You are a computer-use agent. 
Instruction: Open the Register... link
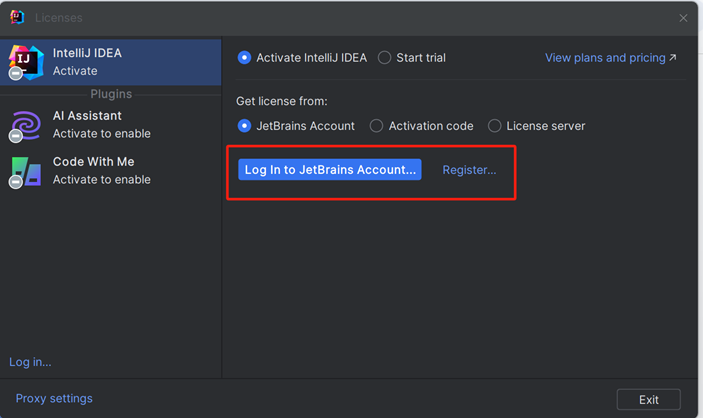tap(469, 170)
